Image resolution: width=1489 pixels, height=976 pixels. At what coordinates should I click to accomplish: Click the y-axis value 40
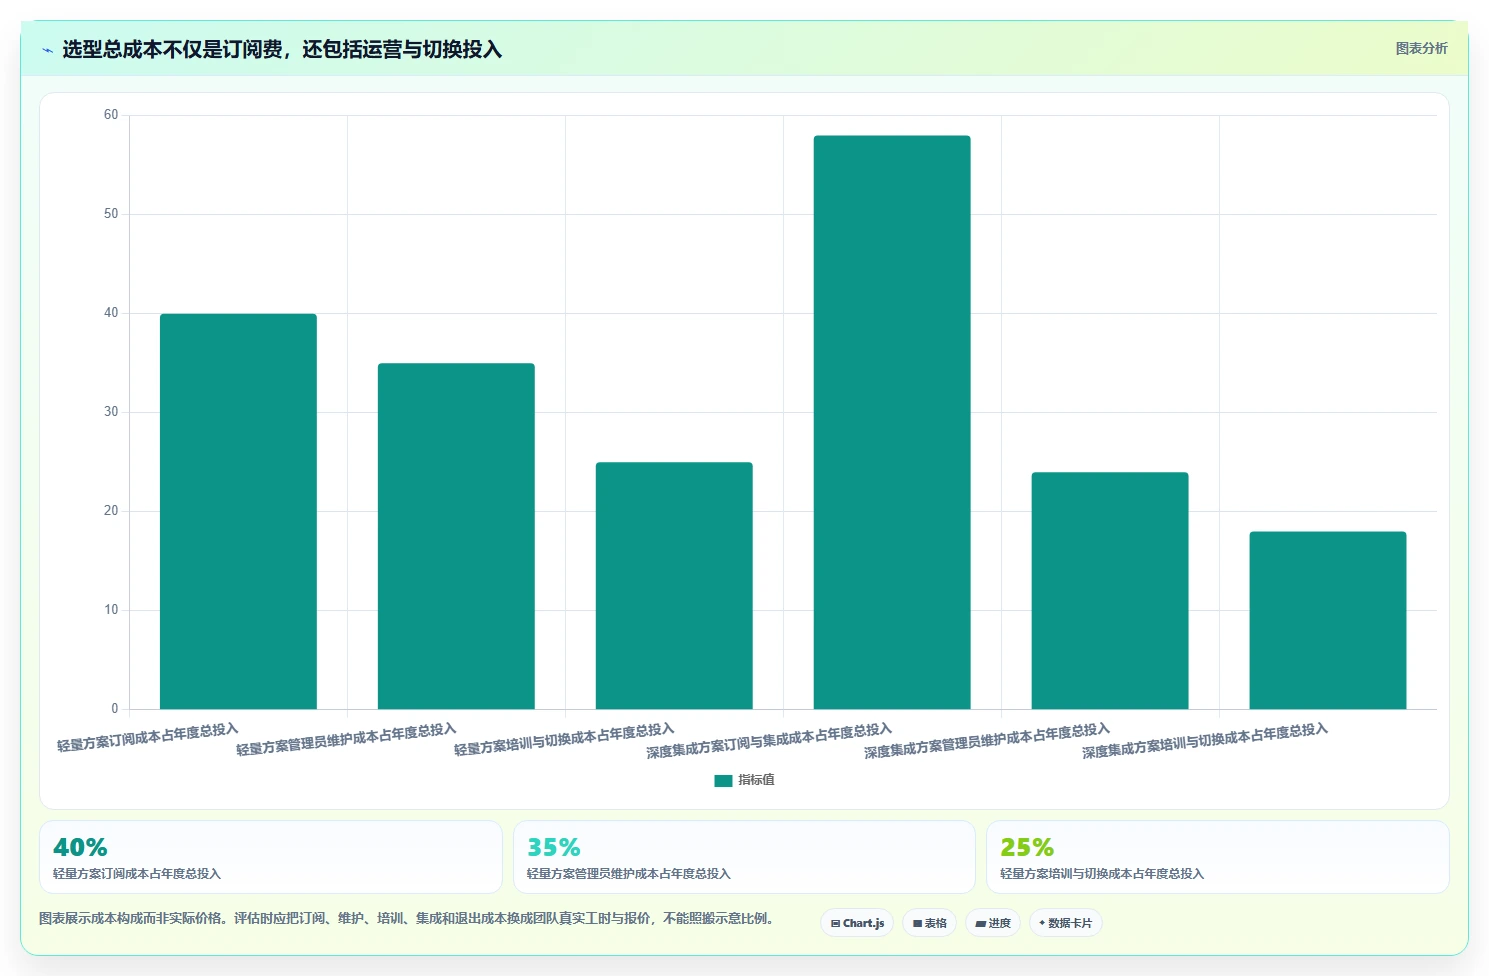click(111, 313)
